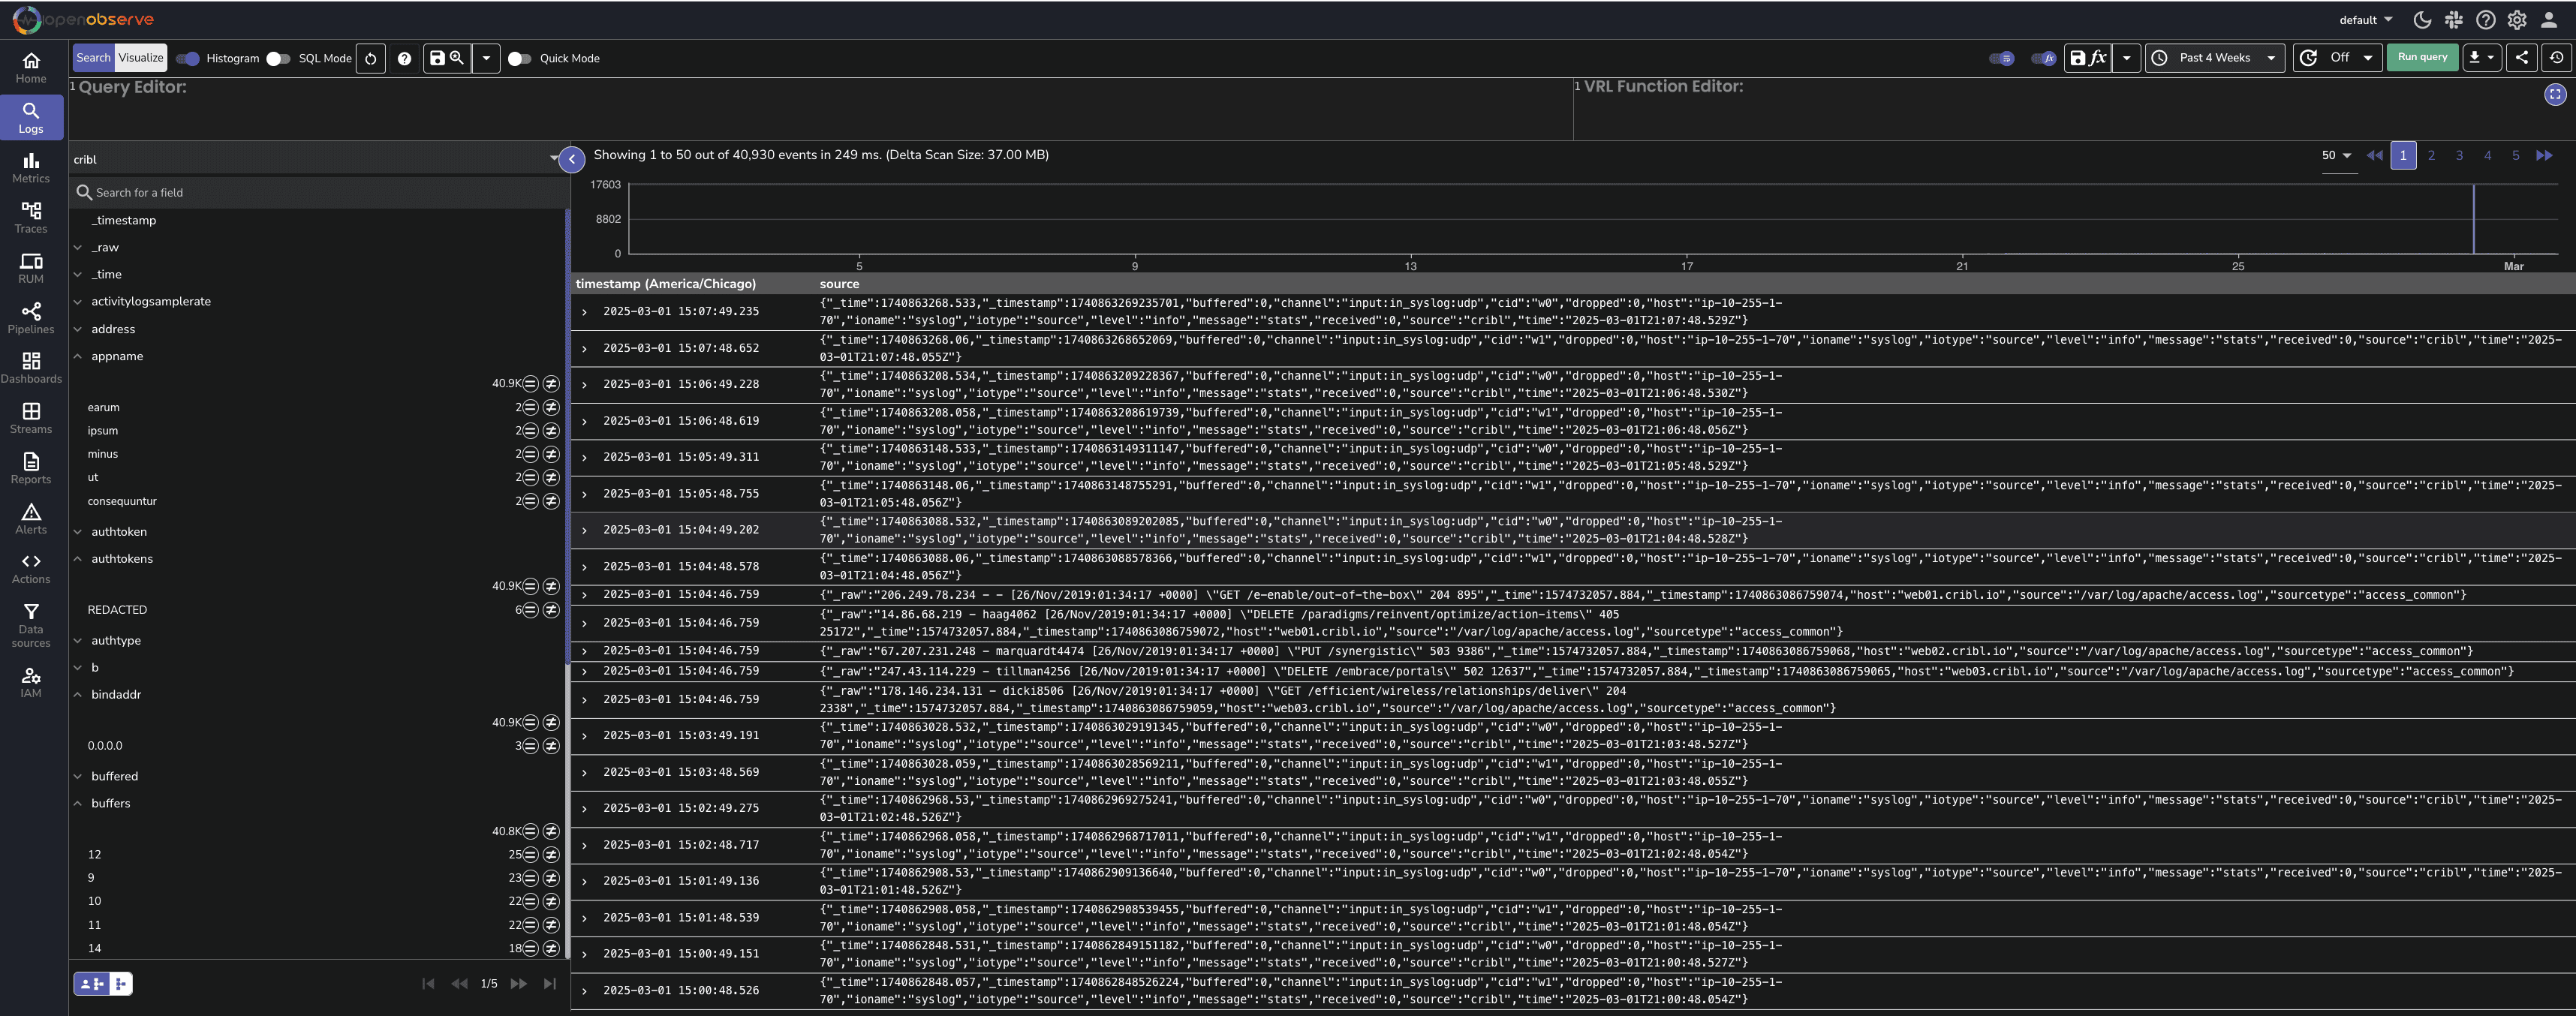The width and height of the screenshot is (2576, 1016).
Task: Toggle the Histogram switch
Action: [188, 59]
